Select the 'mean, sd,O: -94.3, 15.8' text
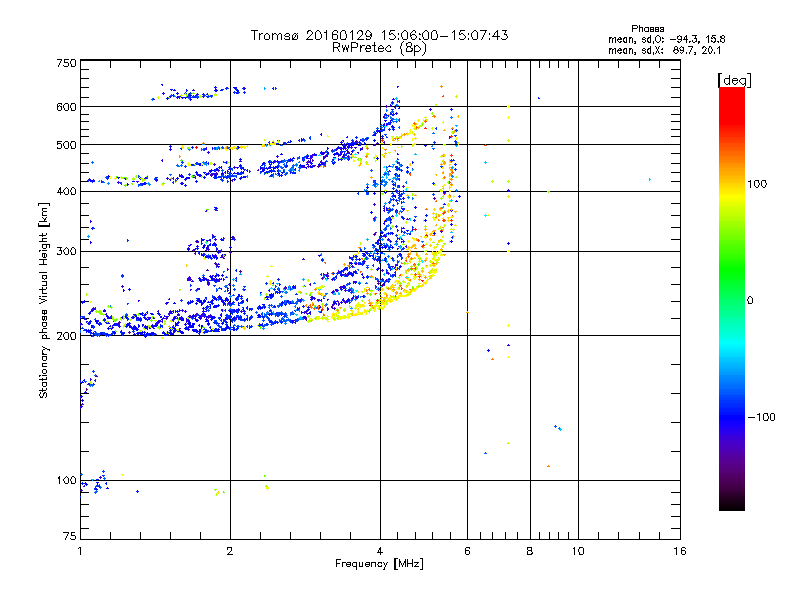 666,39
